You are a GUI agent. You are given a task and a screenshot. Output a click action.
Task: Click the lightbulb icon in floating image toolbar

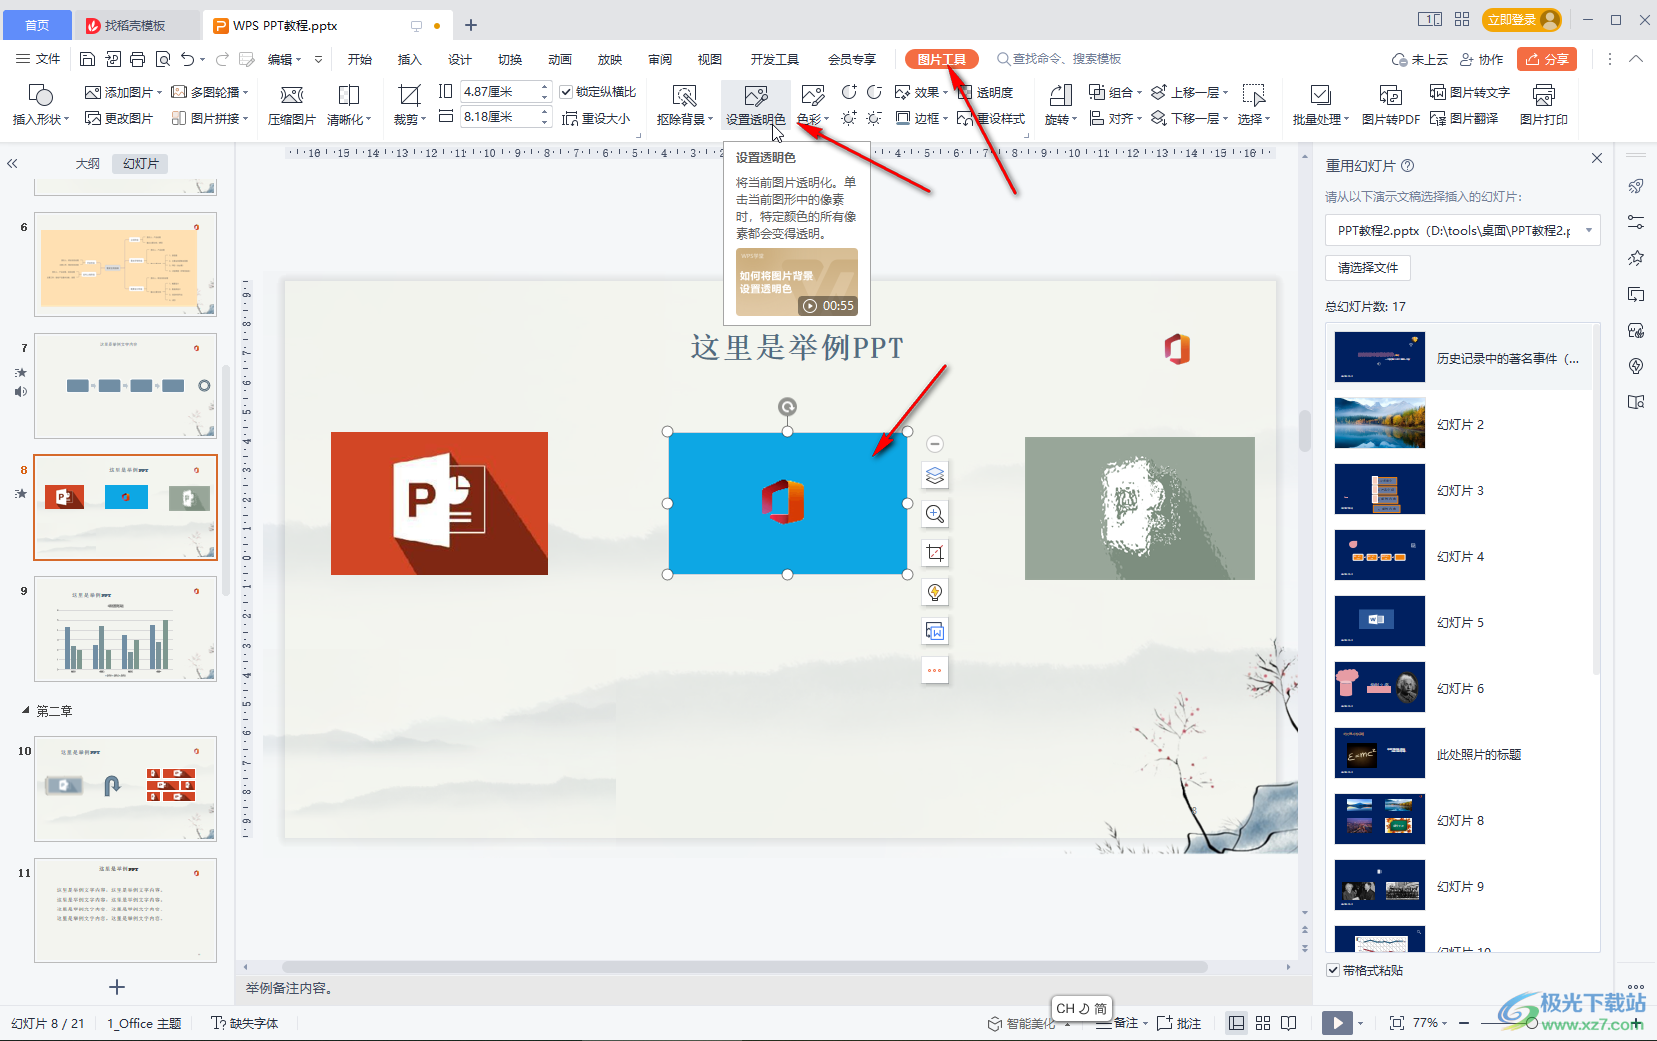coord(935,592)
